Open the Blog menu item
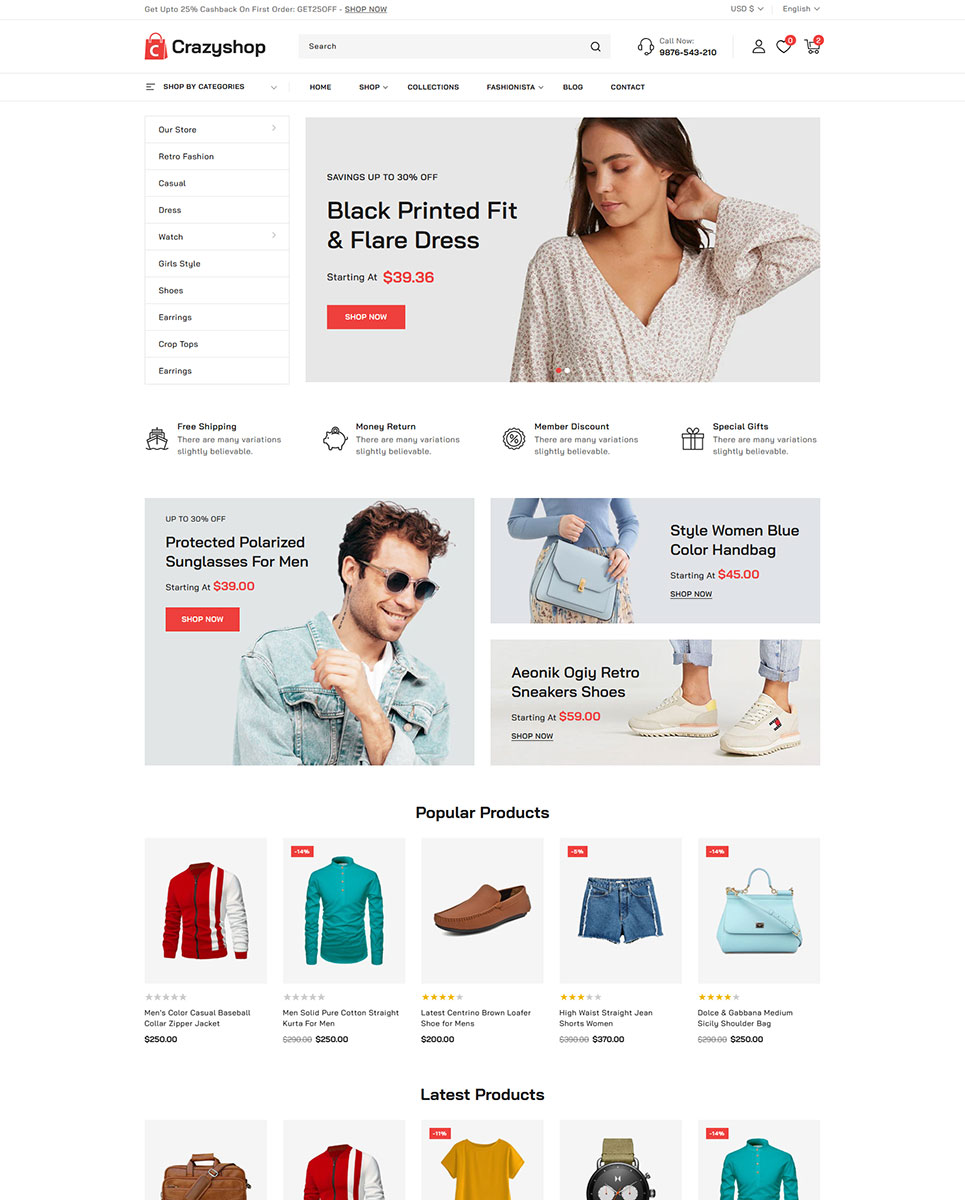 [573, 87]
